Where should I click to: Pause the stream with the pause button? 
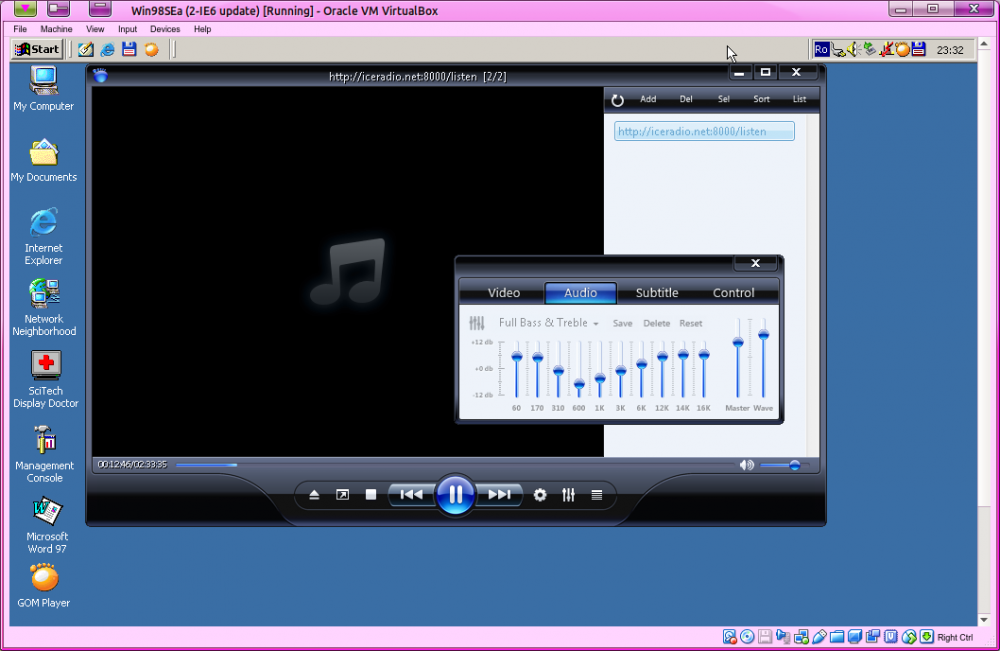(x=455, y=494)
